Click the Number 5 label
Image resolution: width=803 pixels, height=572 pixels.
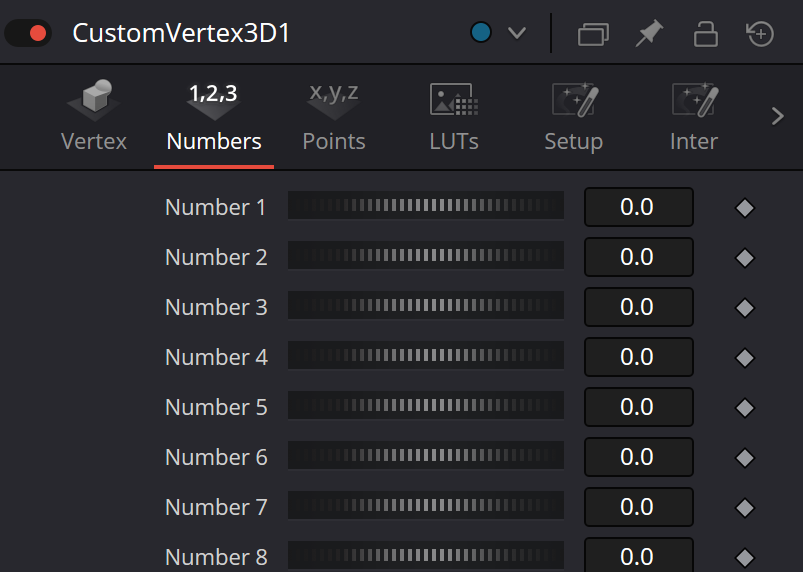[x=216, y=407]
